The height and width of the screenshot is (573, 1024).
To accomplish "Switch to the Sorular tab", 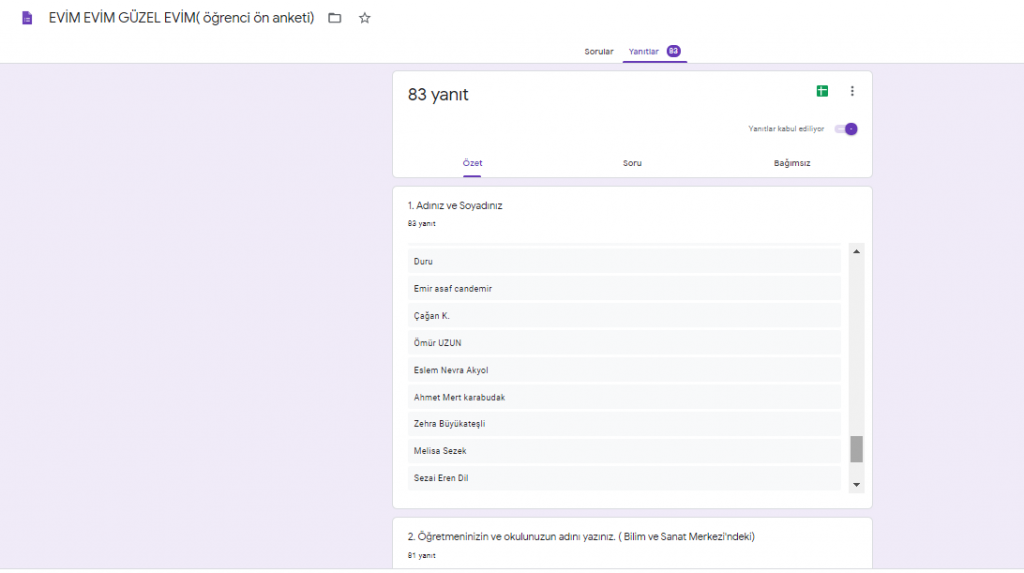I will pyautogui.click(x=599, y=52).
